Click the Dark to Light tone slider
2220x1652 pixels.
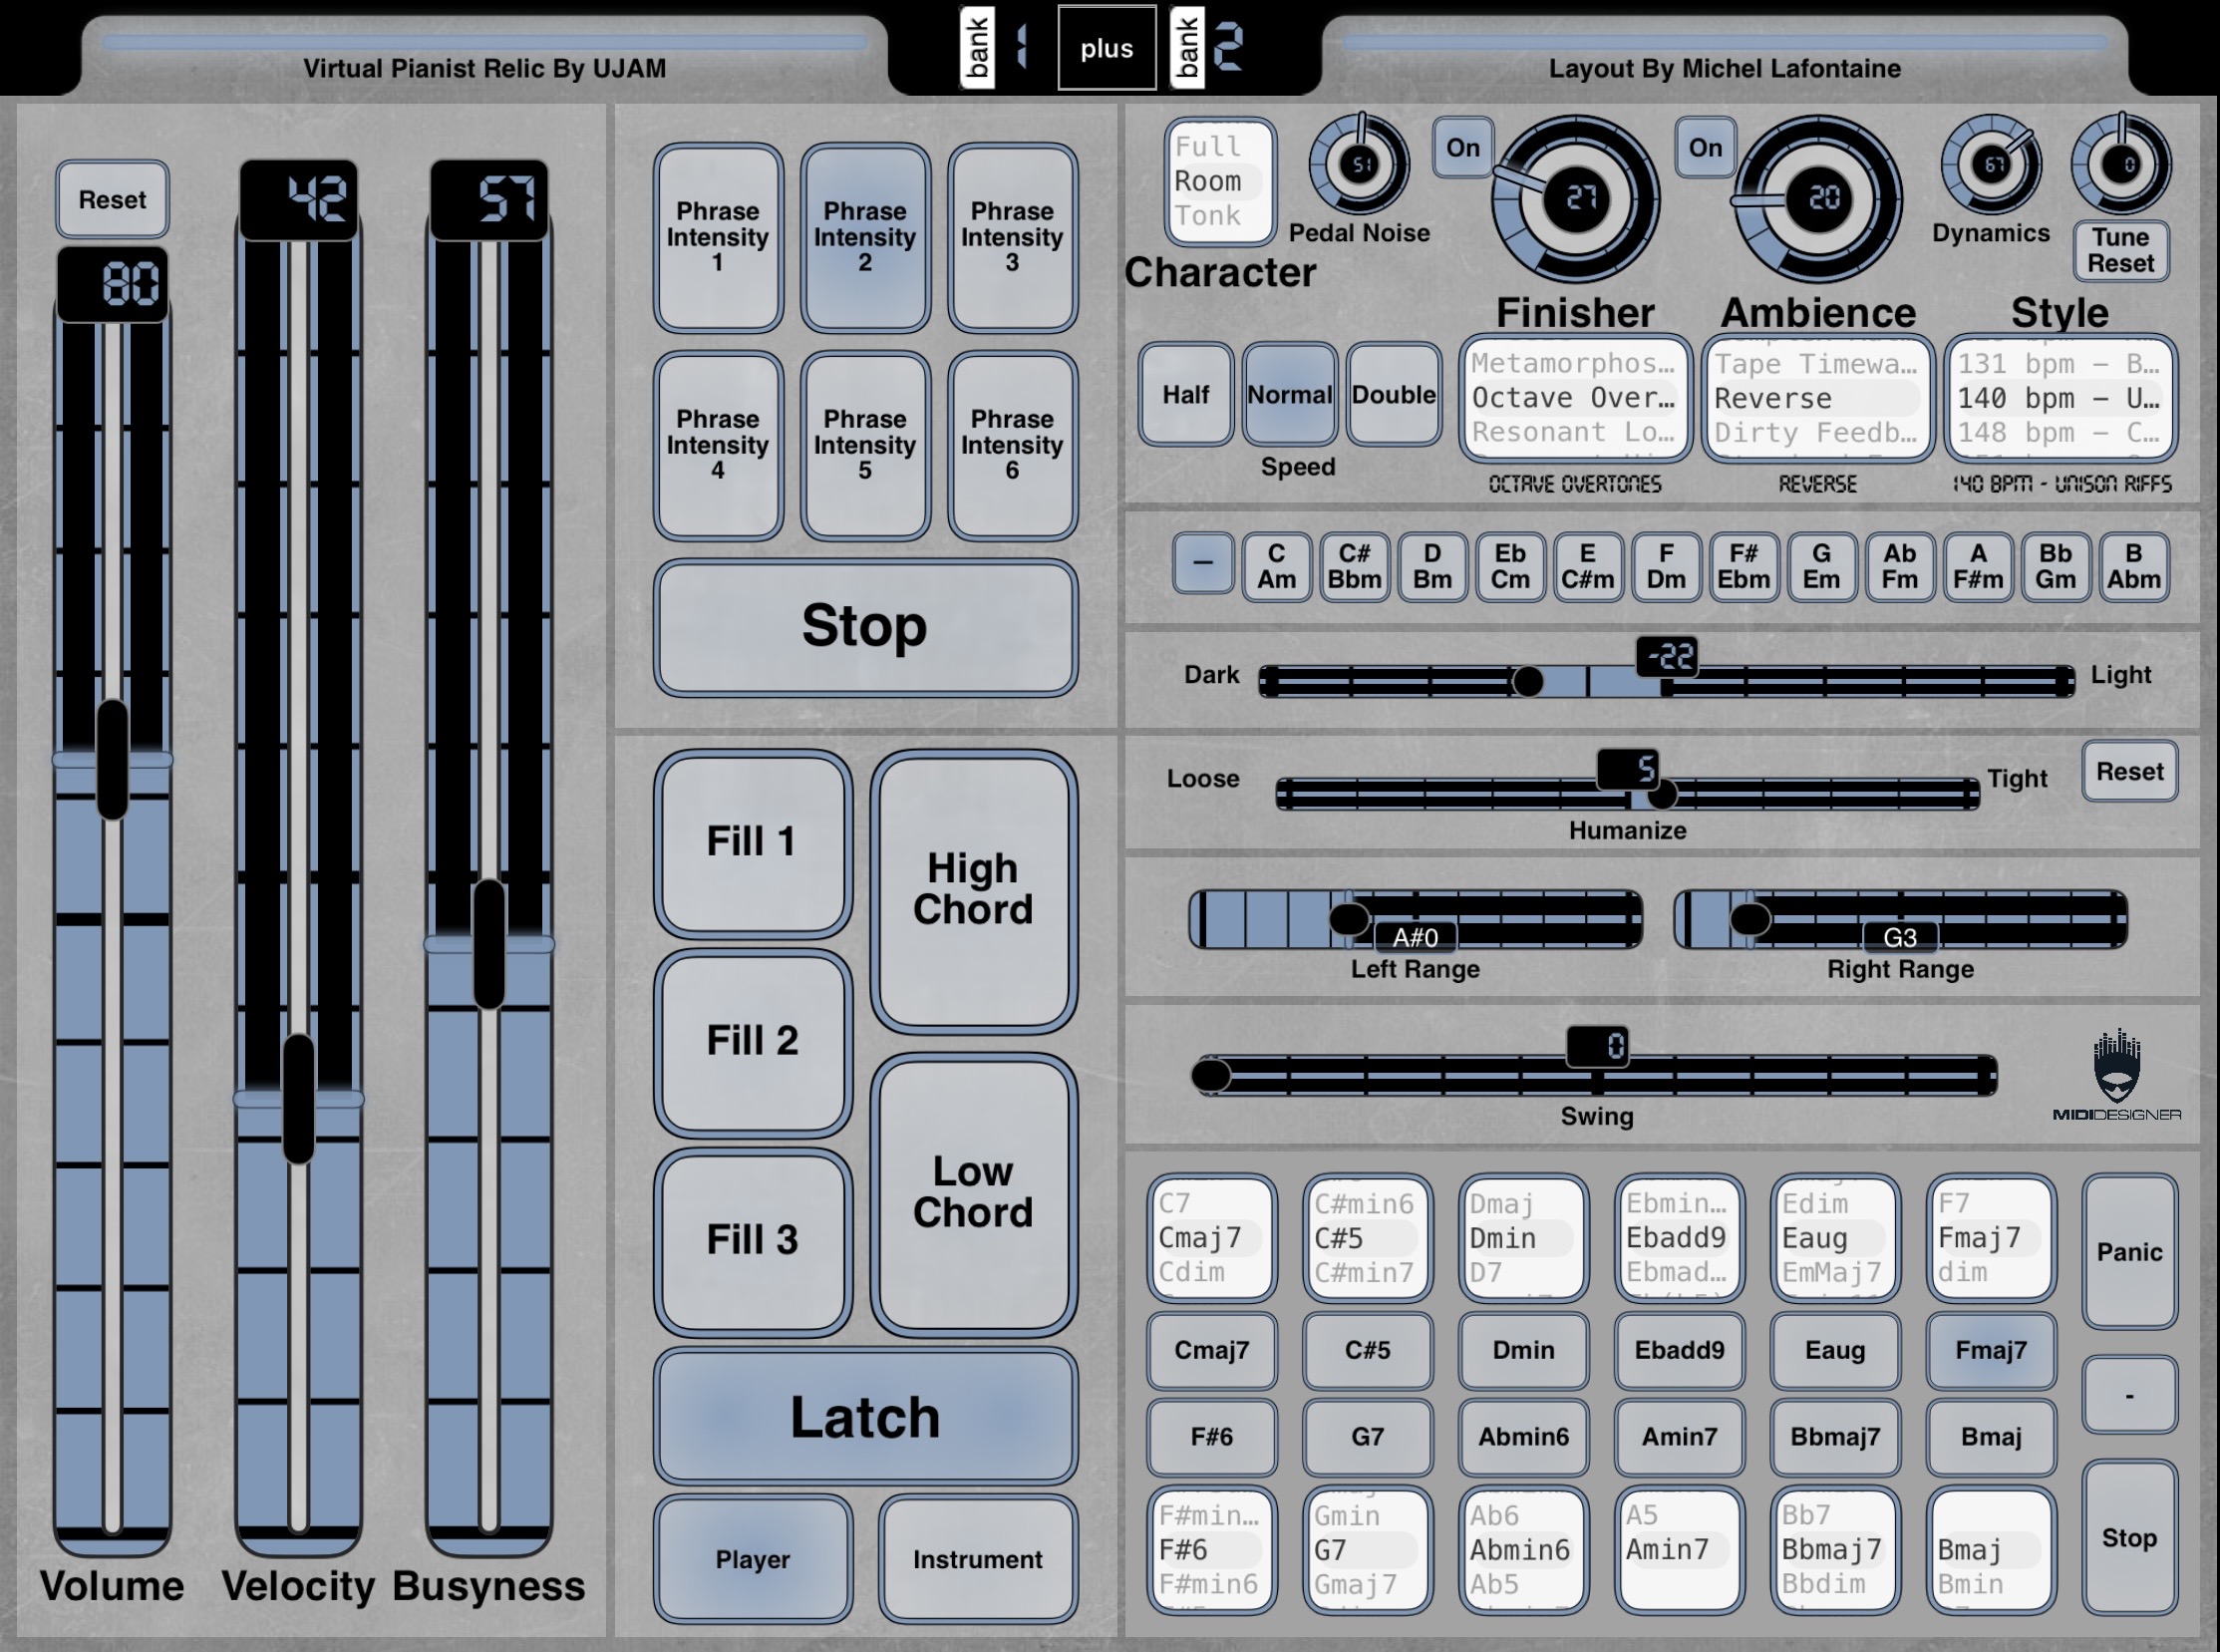click(1666, 681)
